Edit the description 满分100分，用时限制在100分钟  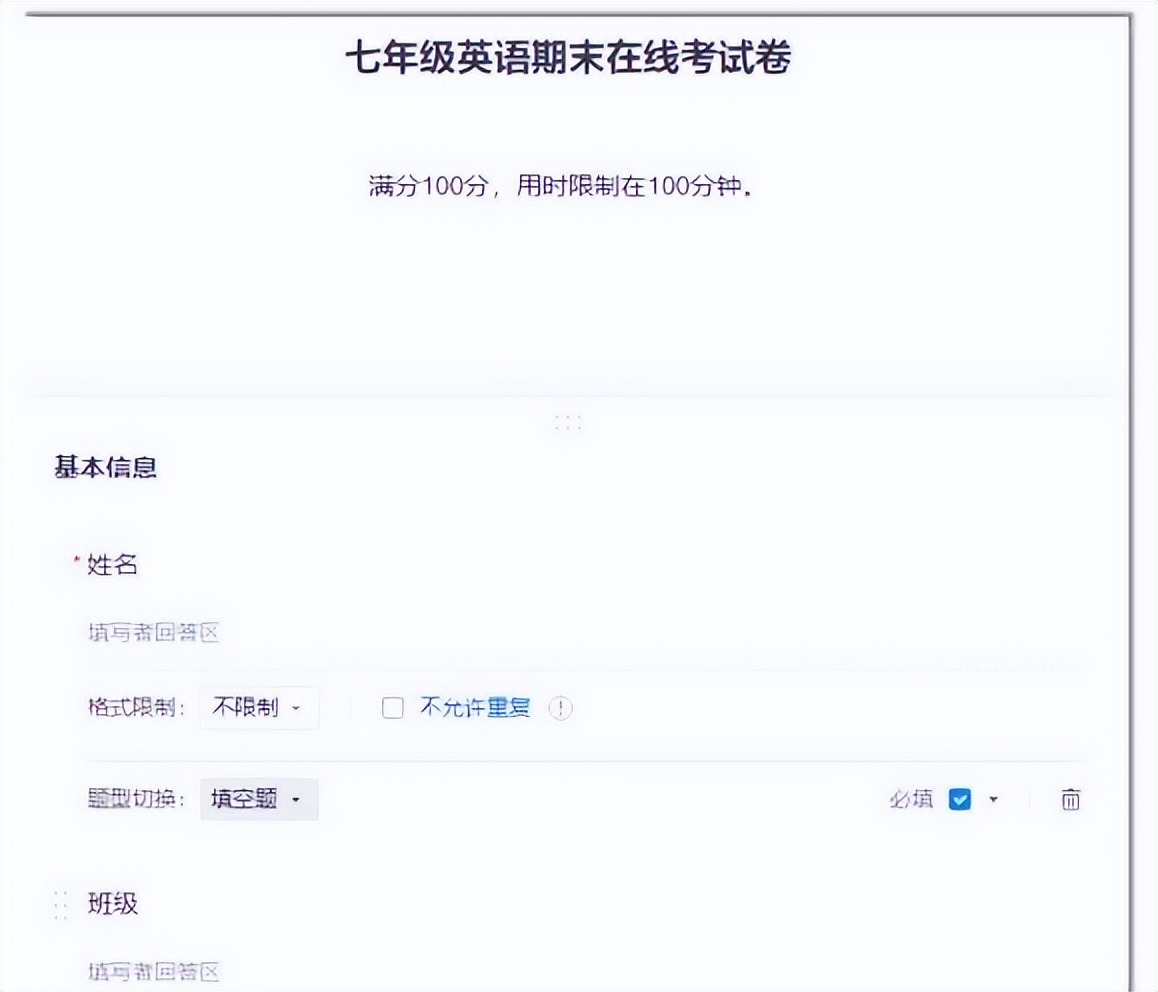click(x=561, y=185)
